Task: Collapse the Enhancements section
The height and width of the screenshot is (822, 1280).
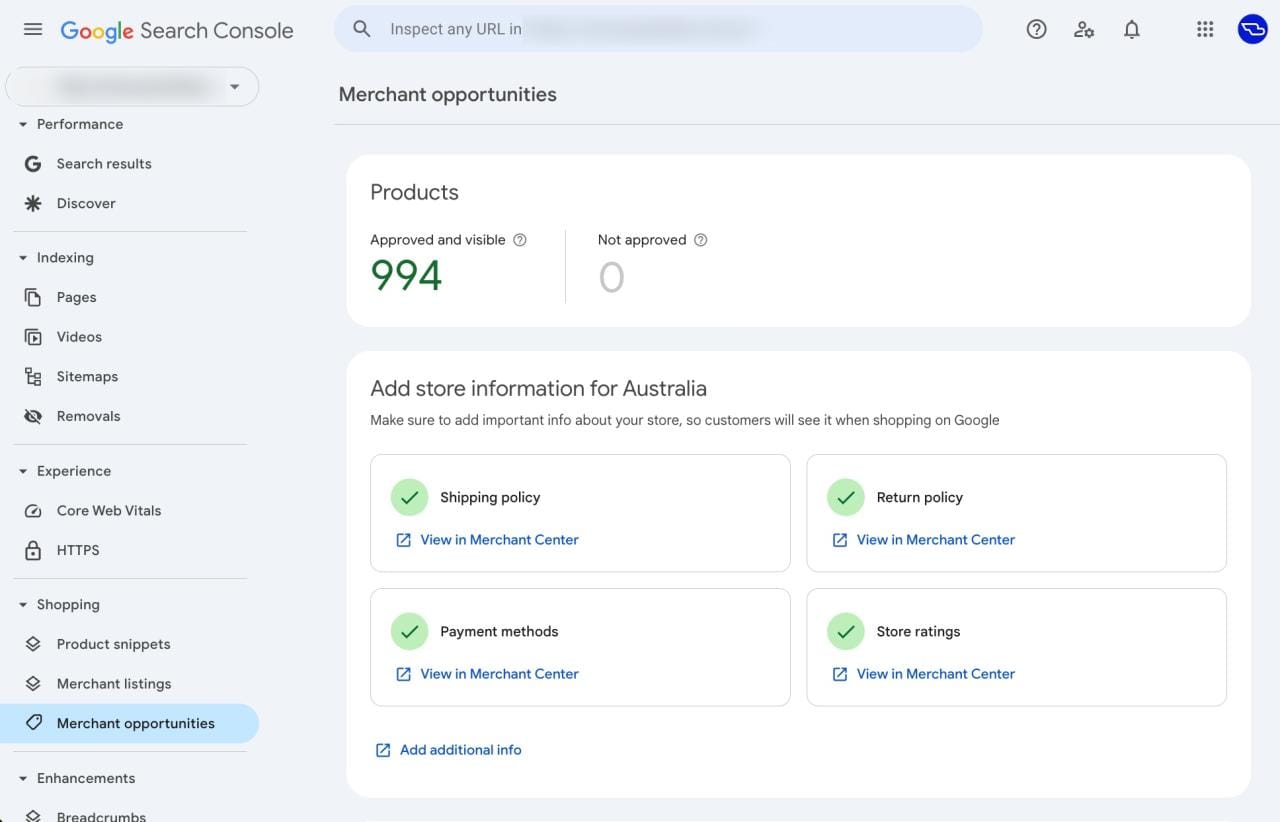Action: pos(23,779)
